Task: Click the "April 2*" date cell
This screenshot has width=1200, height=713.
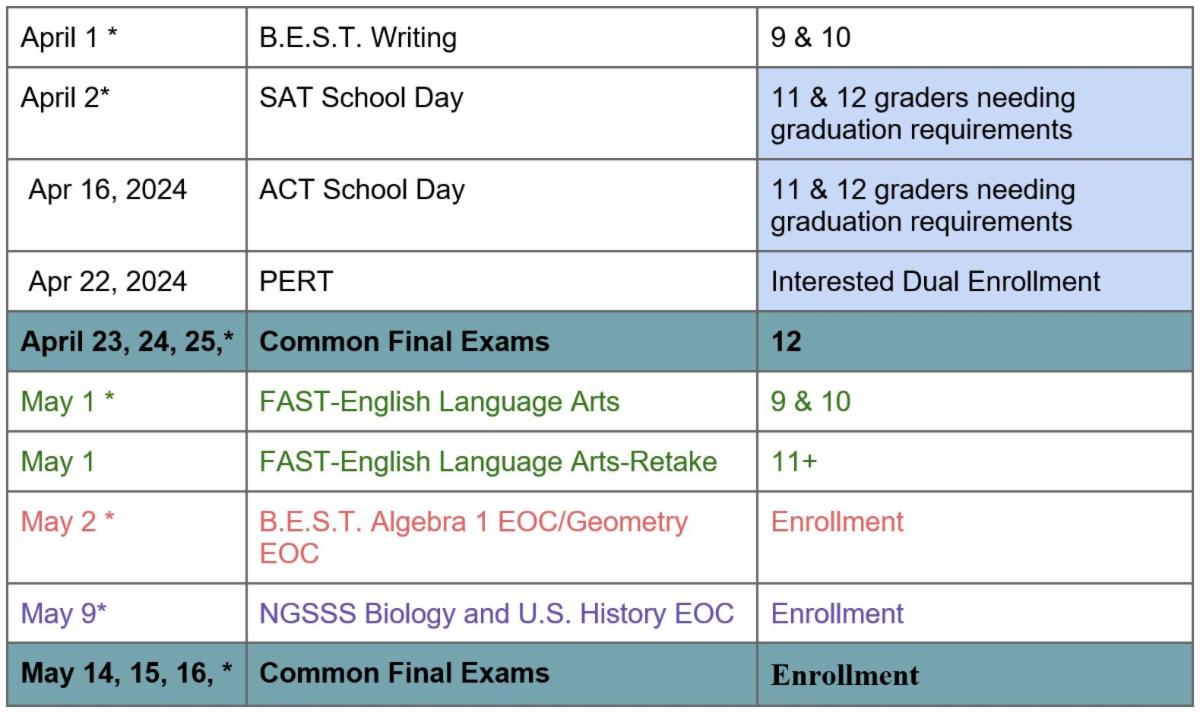Action: pos(65,98)
